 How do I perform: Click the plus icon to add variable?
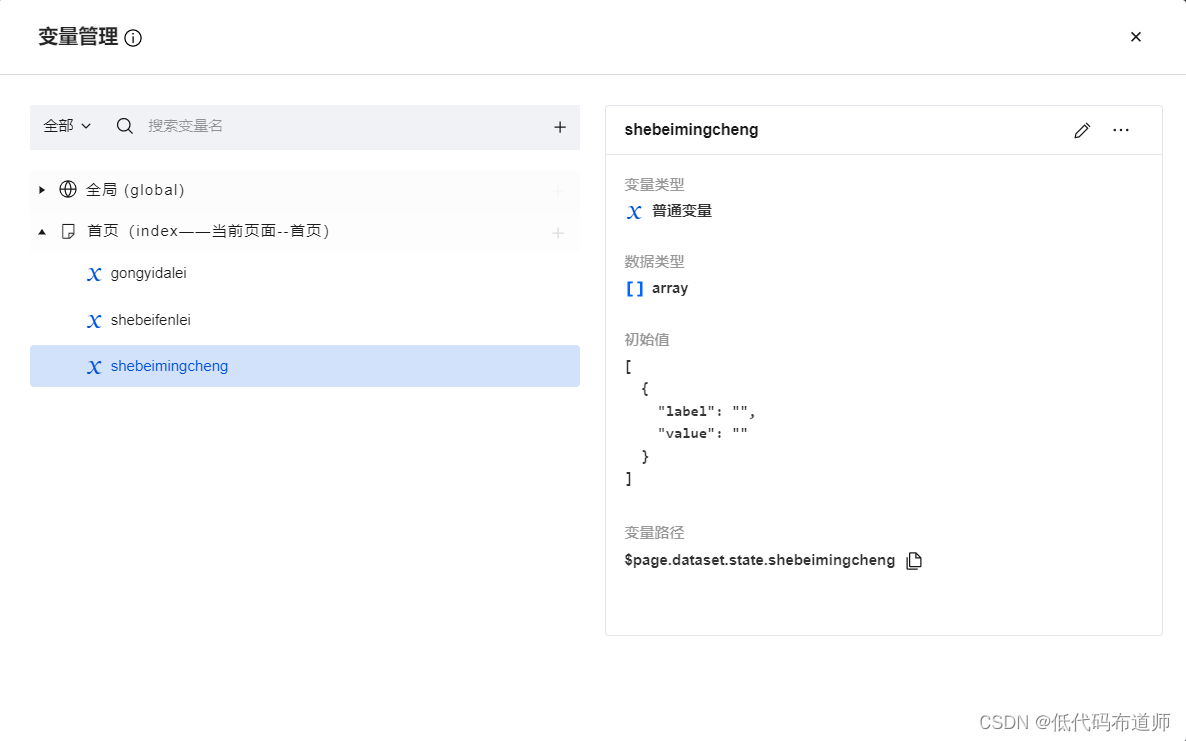[x=560, y=127]
